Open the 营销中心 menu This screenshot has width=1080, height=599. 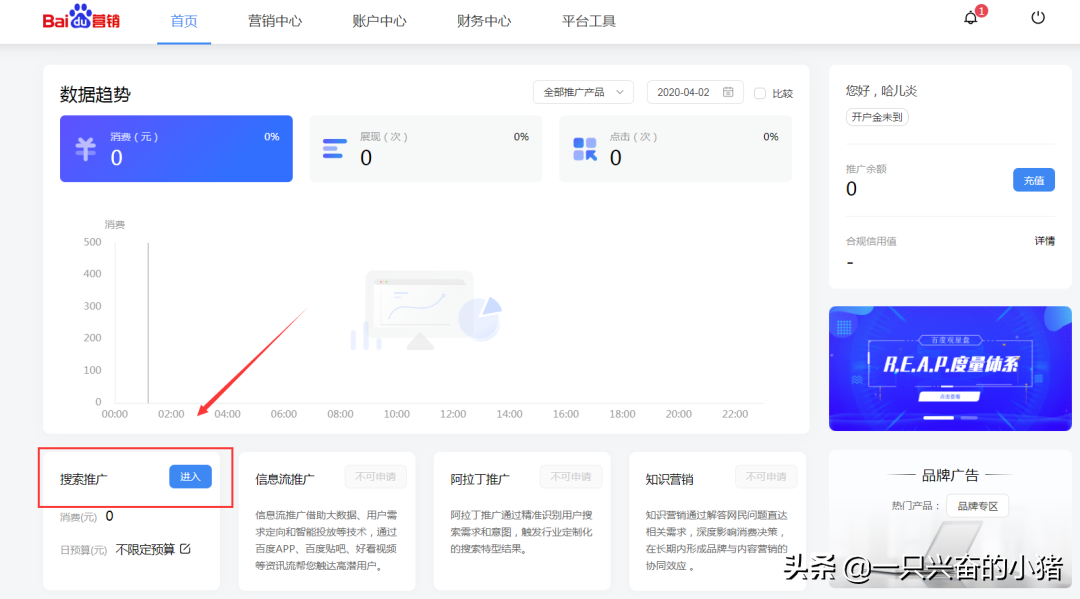[x=275, y=21]
